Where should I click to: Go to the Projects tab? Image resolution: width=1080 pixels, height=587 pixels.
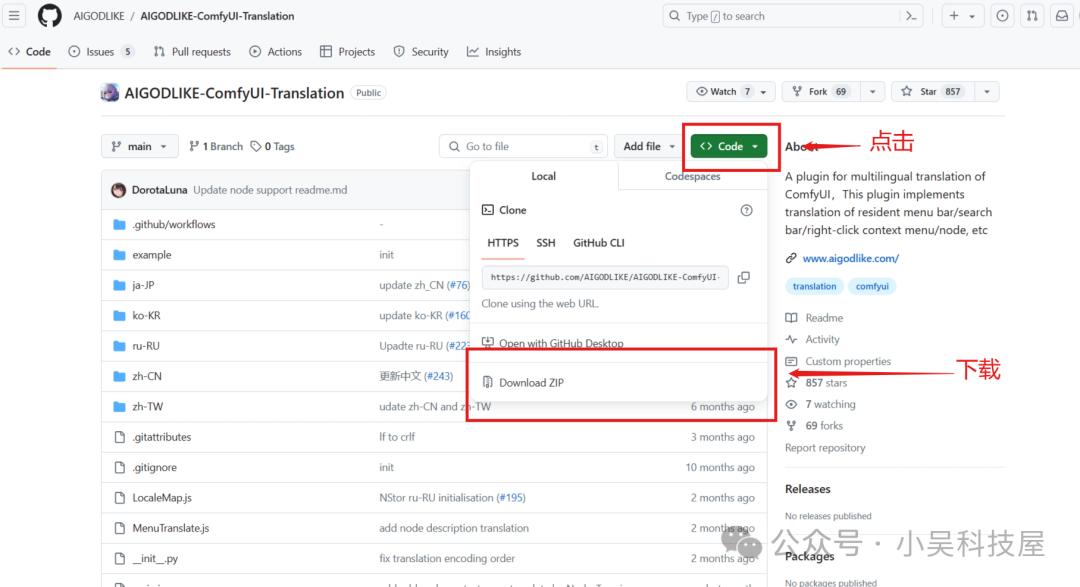pyautogui.click(x=348, y=52)
